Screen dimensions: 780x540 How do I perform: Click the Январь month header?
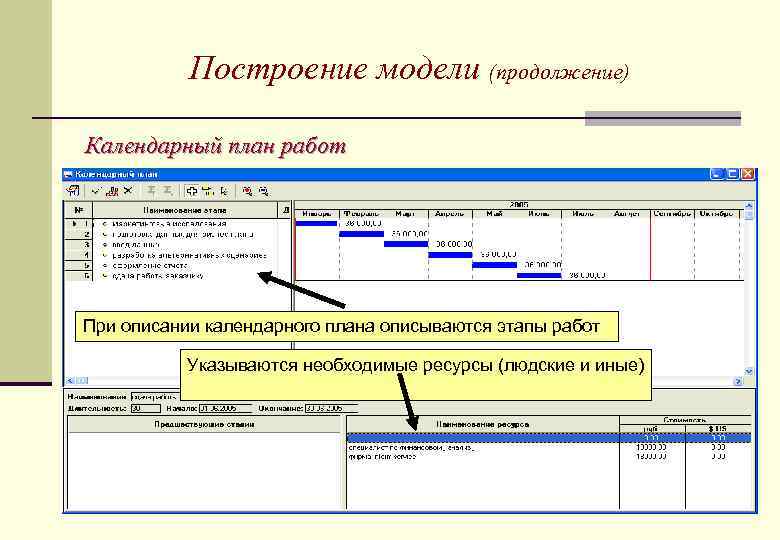317,214
